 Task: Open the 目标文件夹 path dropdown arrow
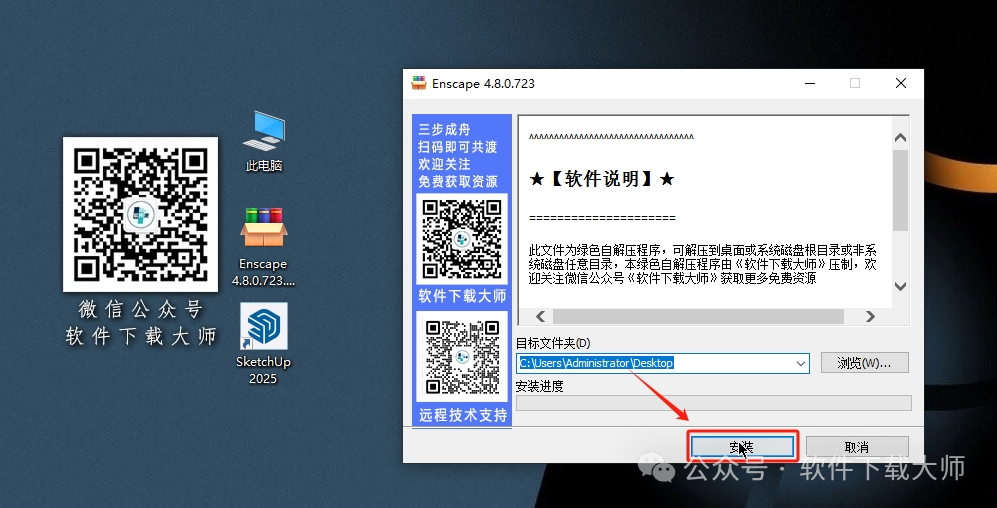[801, 364]
